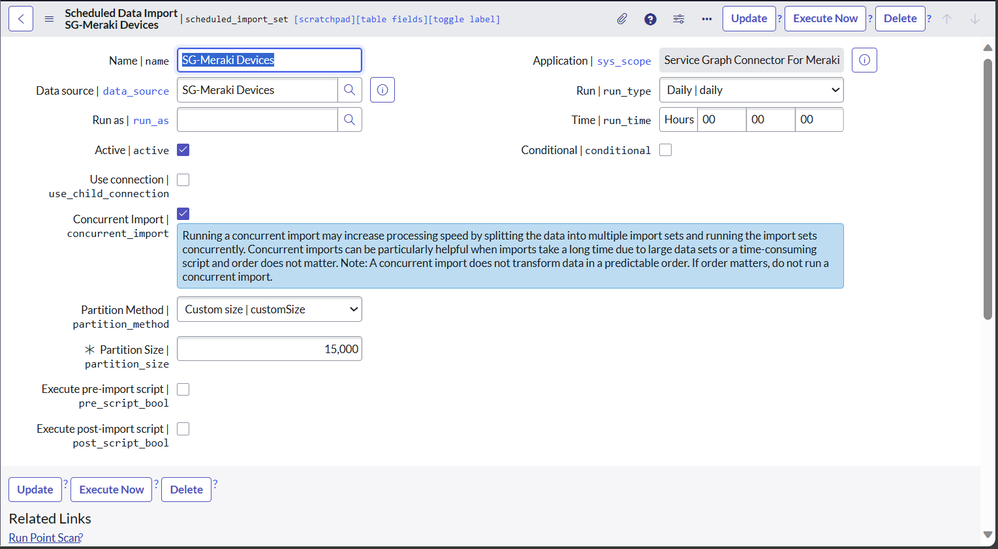Viewport: 998px width, 549px height.
Task: Click the Run as lookup magnifier
Action: click(x=350, y=120)
